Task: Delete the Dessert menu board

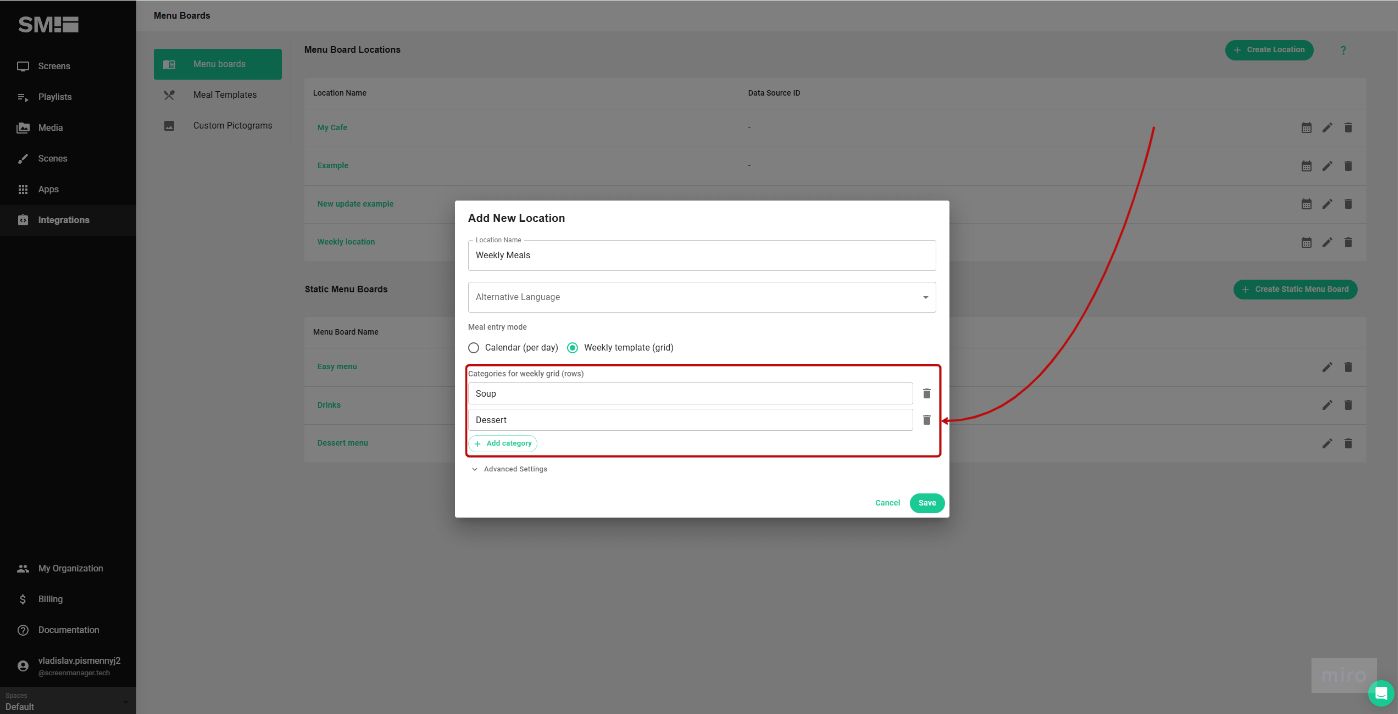Action: pyautogui.click(x=1348, y=443)
